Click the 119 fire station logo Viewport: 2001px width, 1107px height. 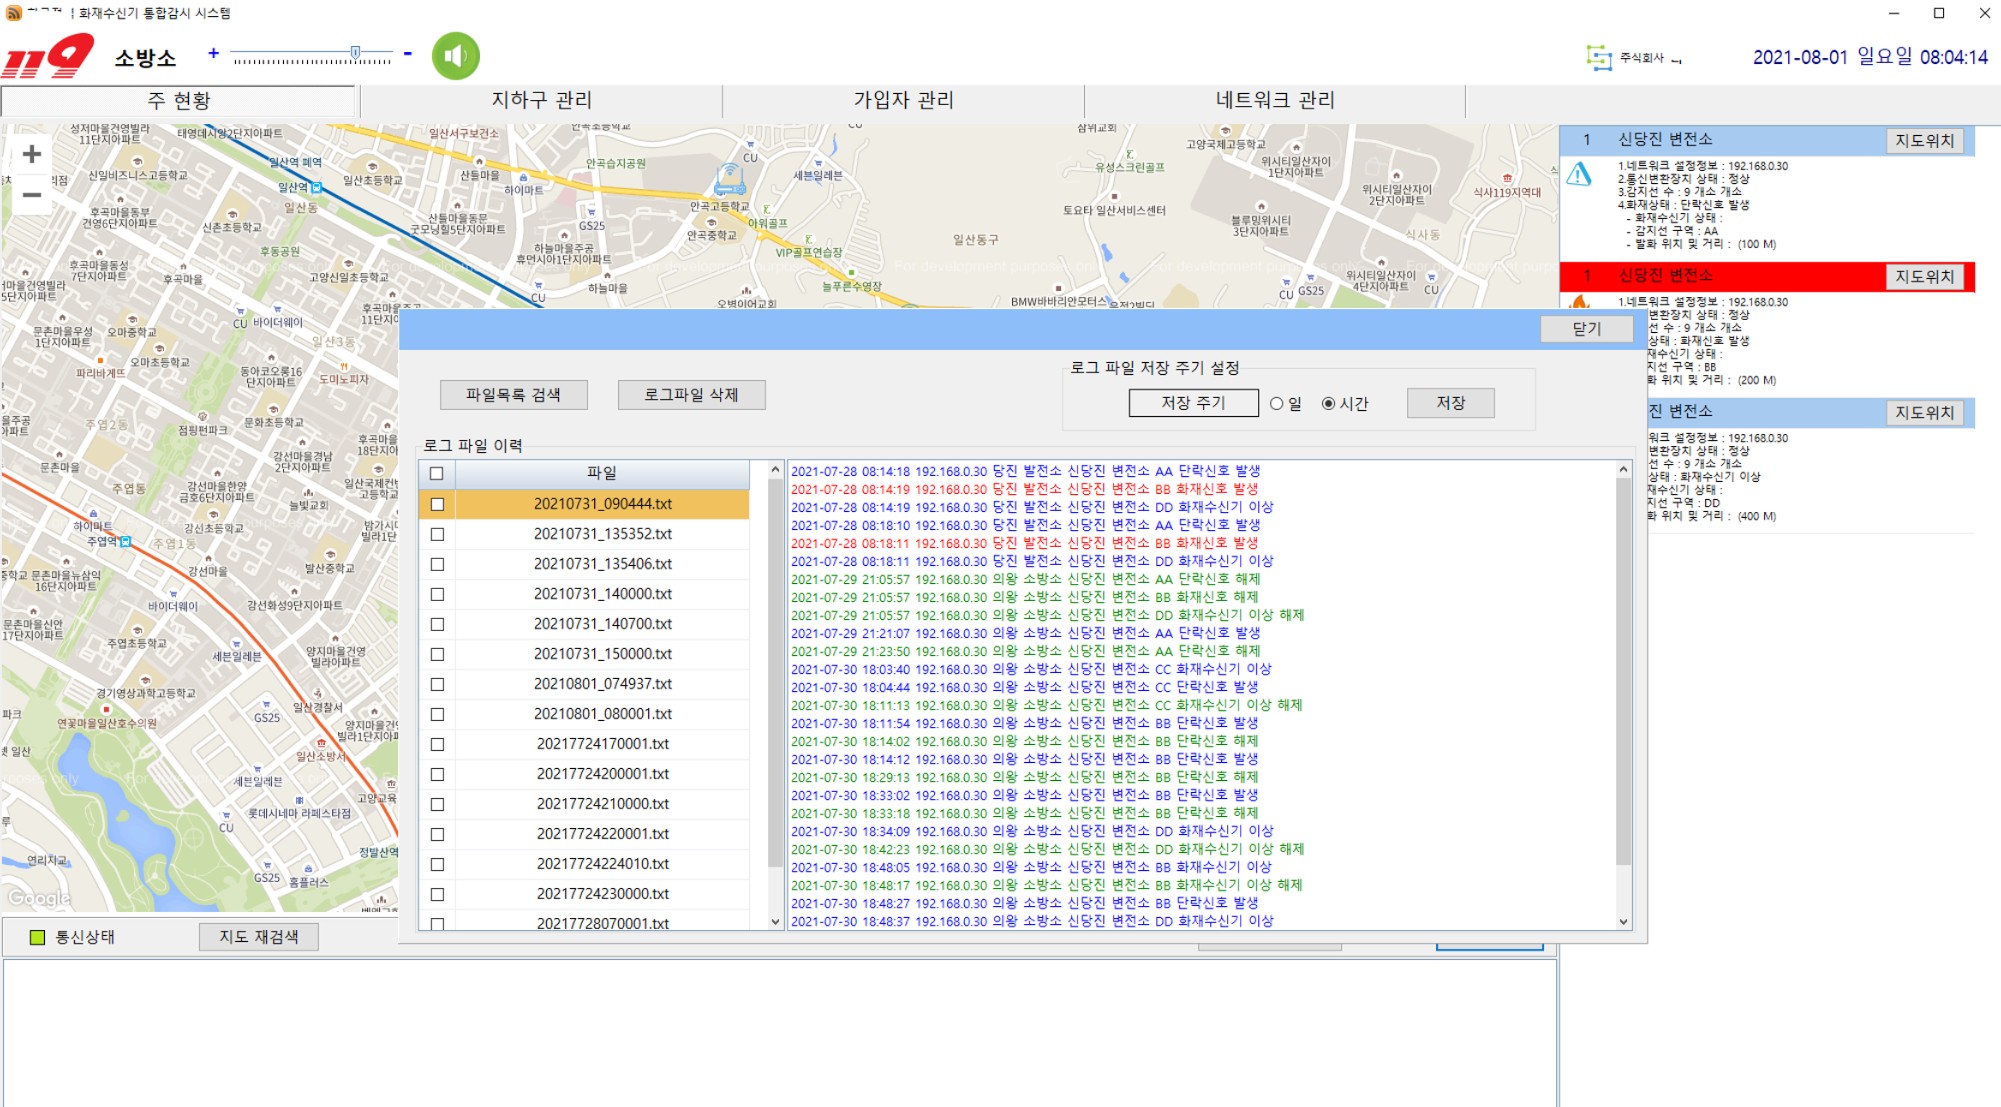[x=48, y=57]
